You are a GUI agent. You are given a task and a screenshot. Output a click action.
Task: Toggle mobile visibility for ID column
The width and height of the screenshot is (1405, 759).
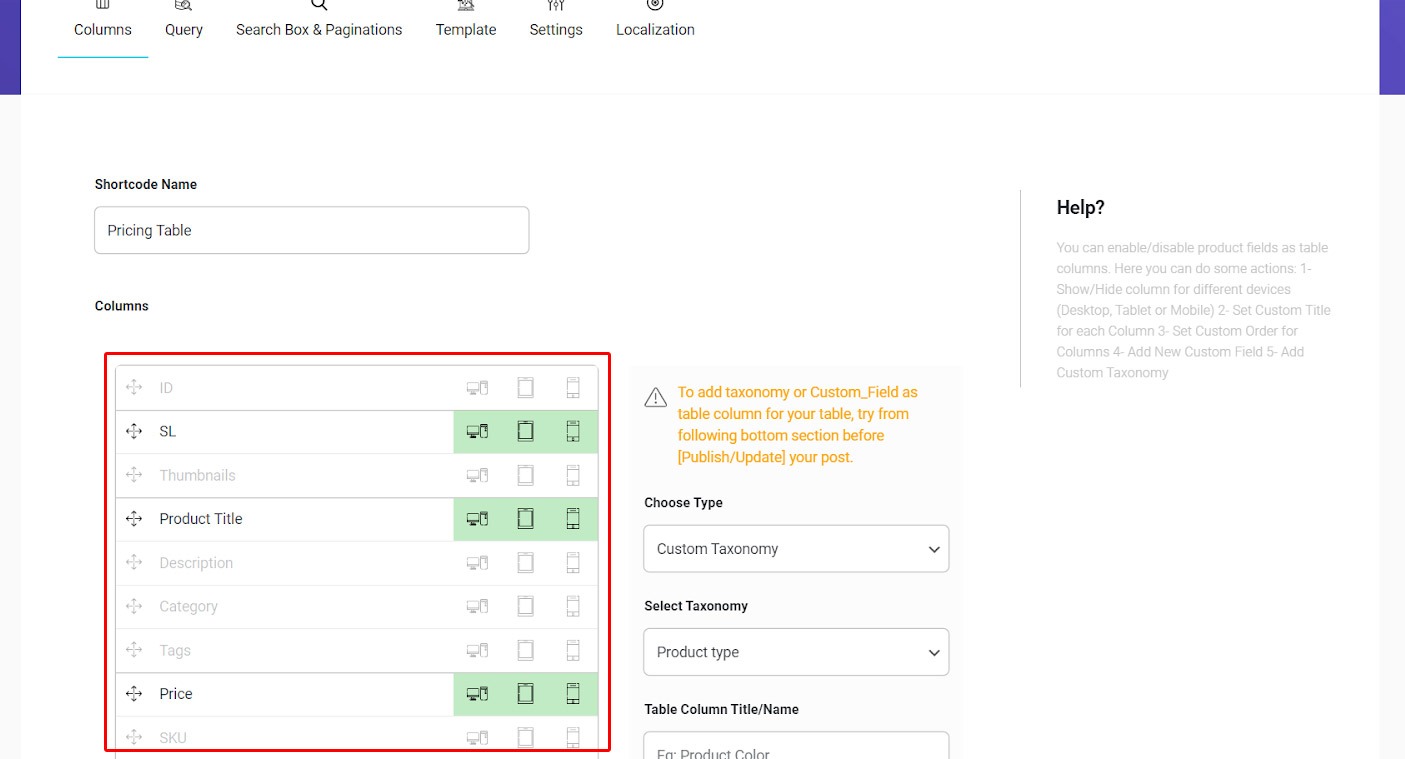(573, 387)
